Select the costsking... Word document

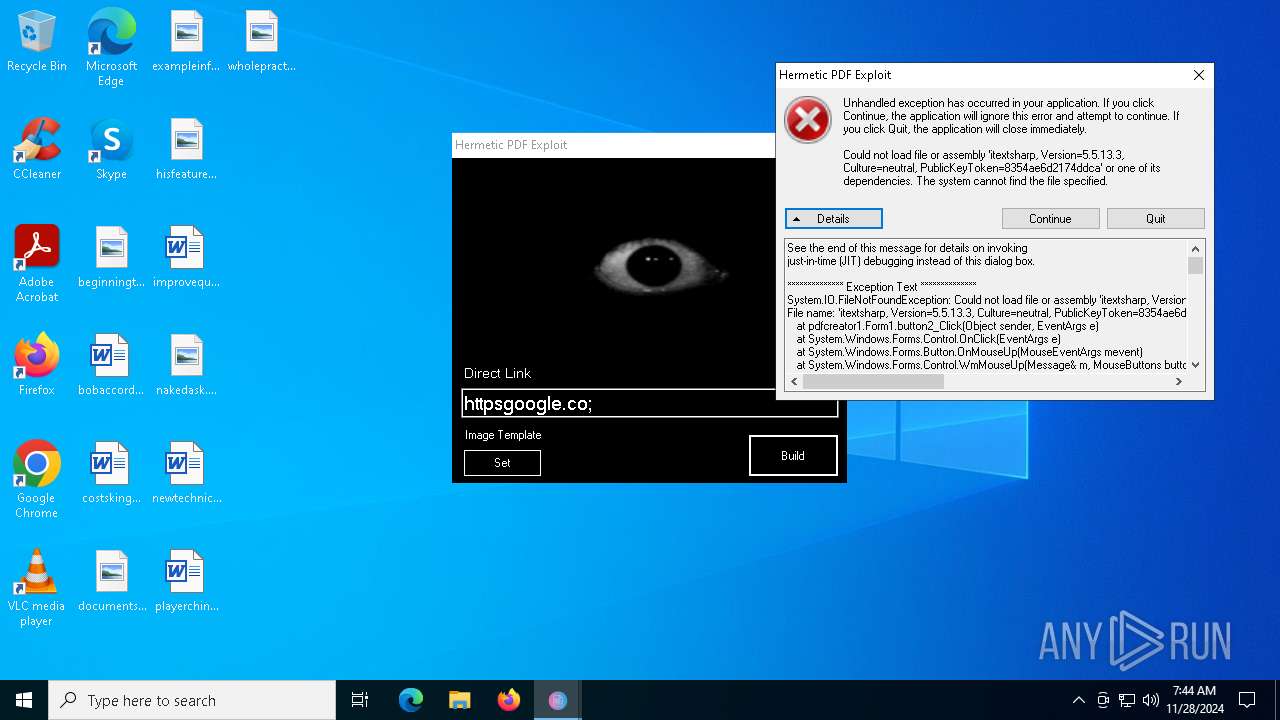(111, 474)
